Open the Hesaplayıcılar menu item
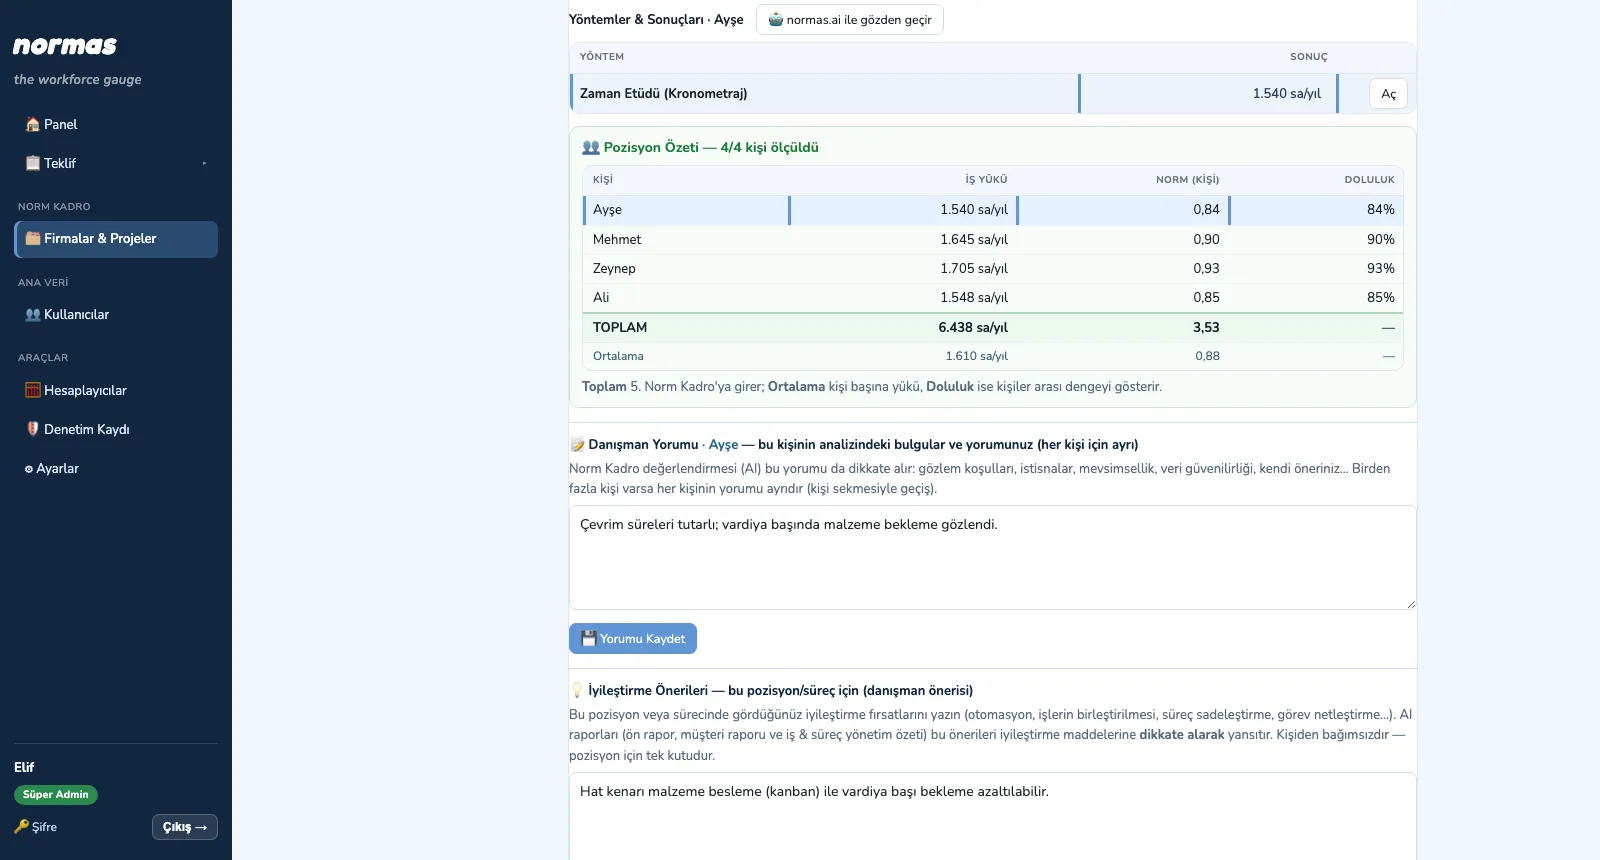 click(x=116, y=390)
